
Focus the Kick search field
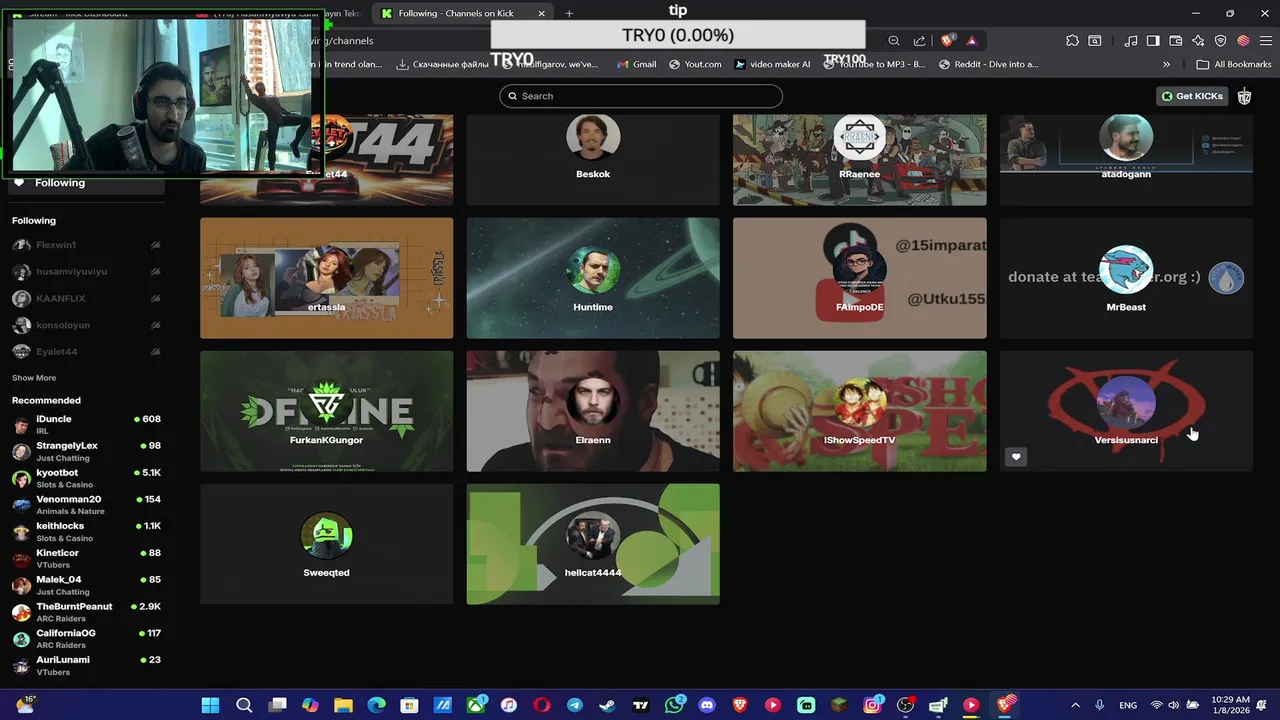(x=641, y=96)
